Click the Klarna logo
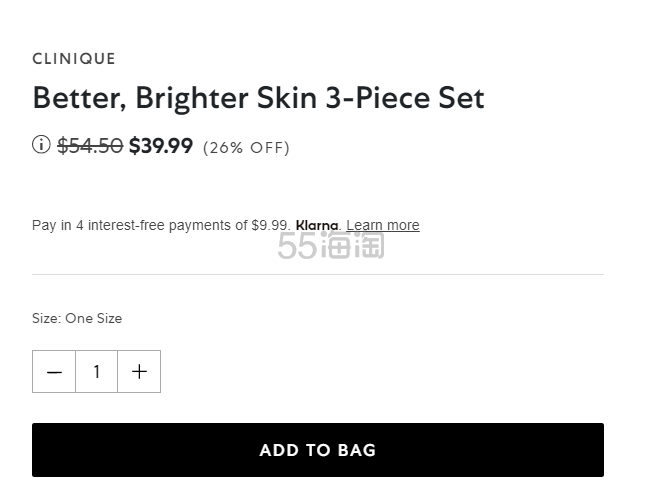 click(x=317, y=225)
